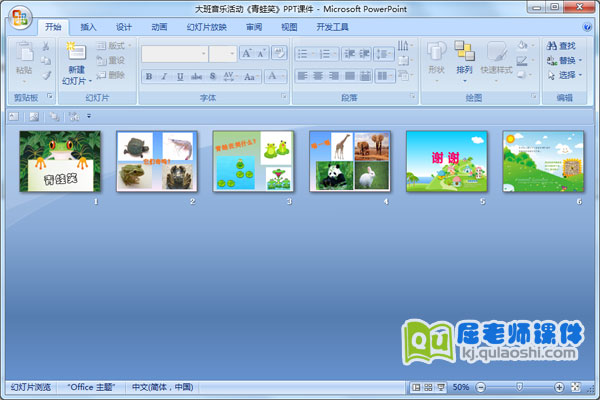Screen dimensions: 600x400
Task: Toggle Bold formatting
Action: coord(149,77)
